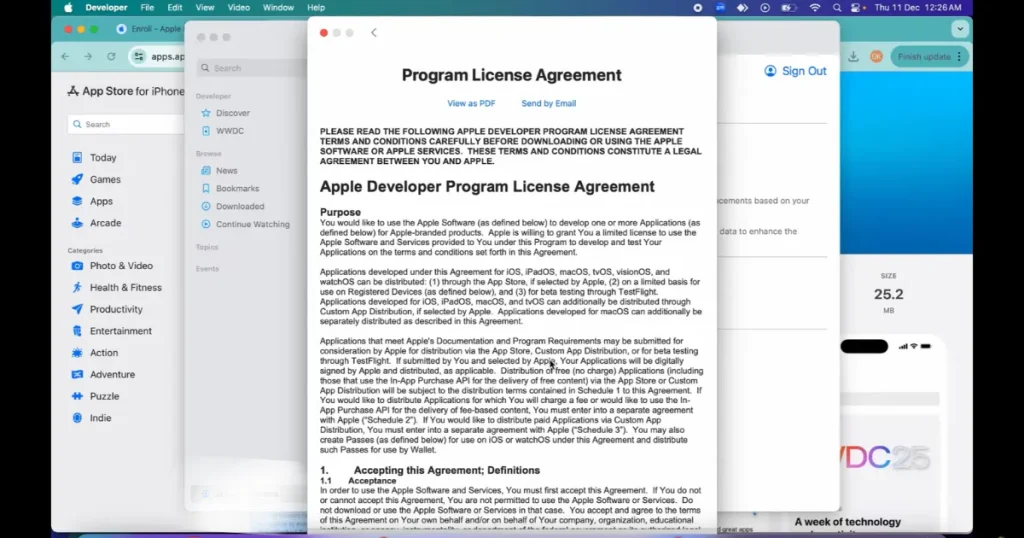1024x538 pixels.
Task: Select Adventure category
Action: pos(112,375)
